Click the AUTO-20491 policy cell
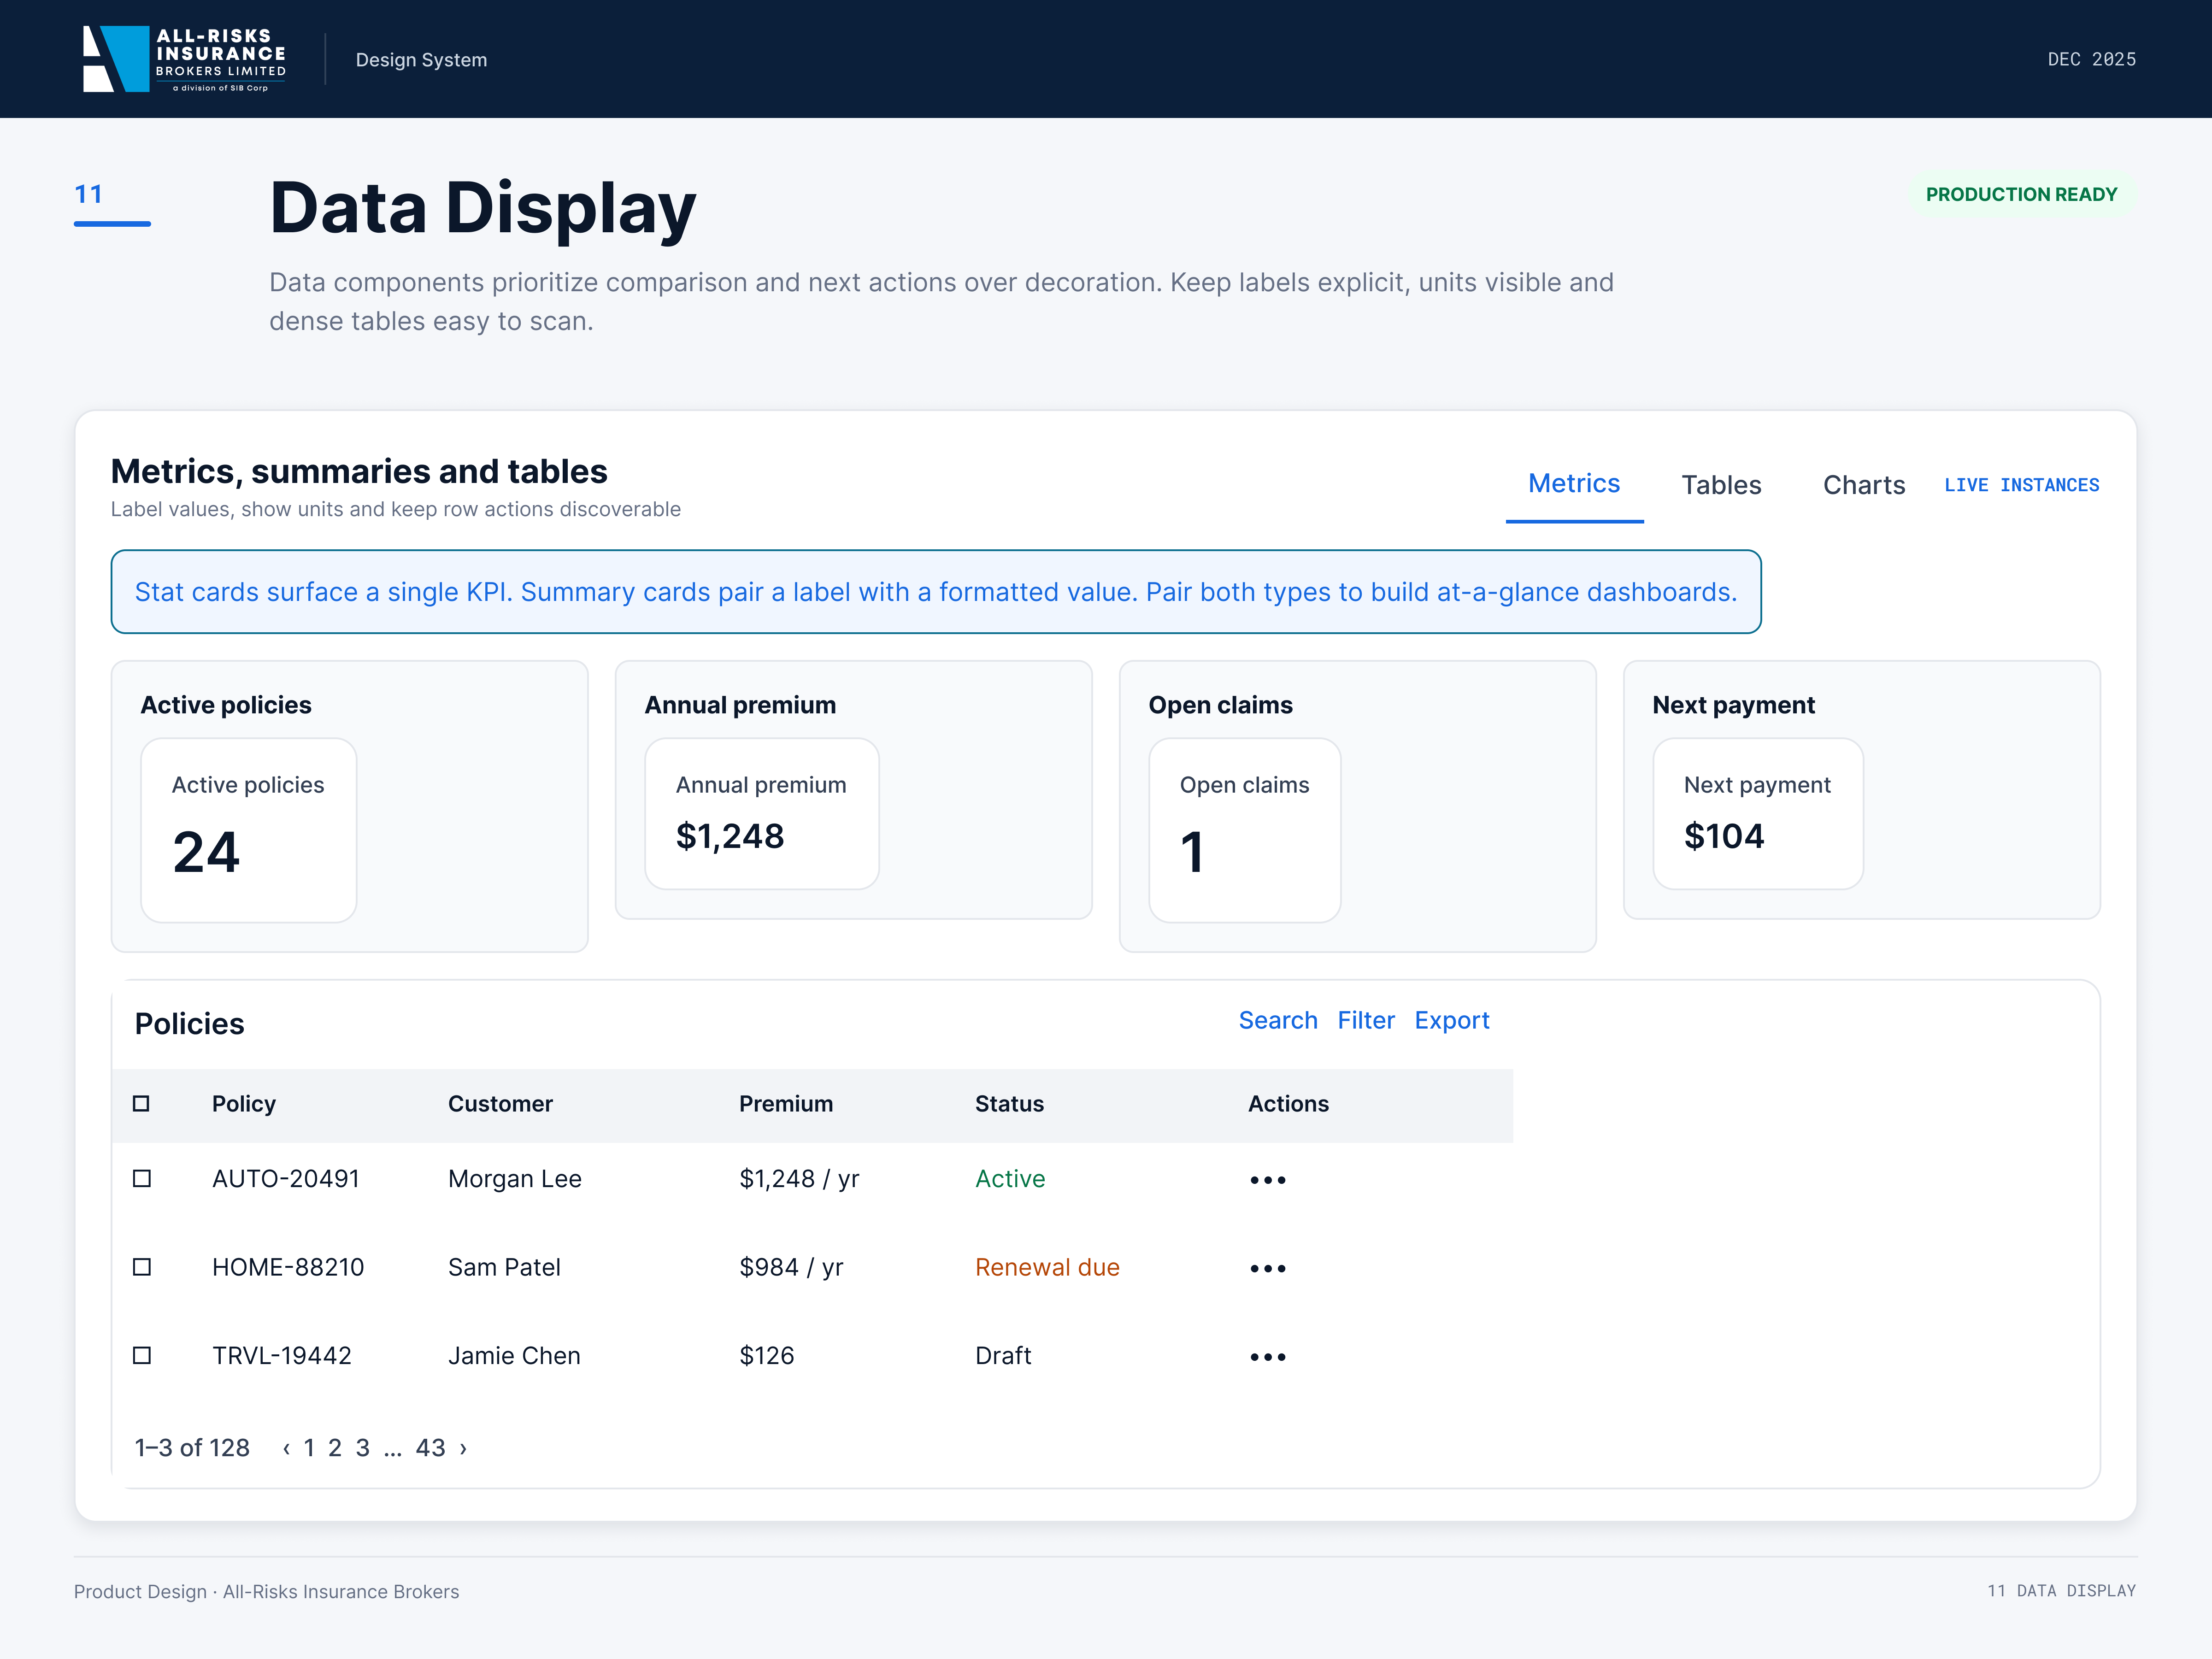Screen dimensions: 2212x1659 [286, 1179]
